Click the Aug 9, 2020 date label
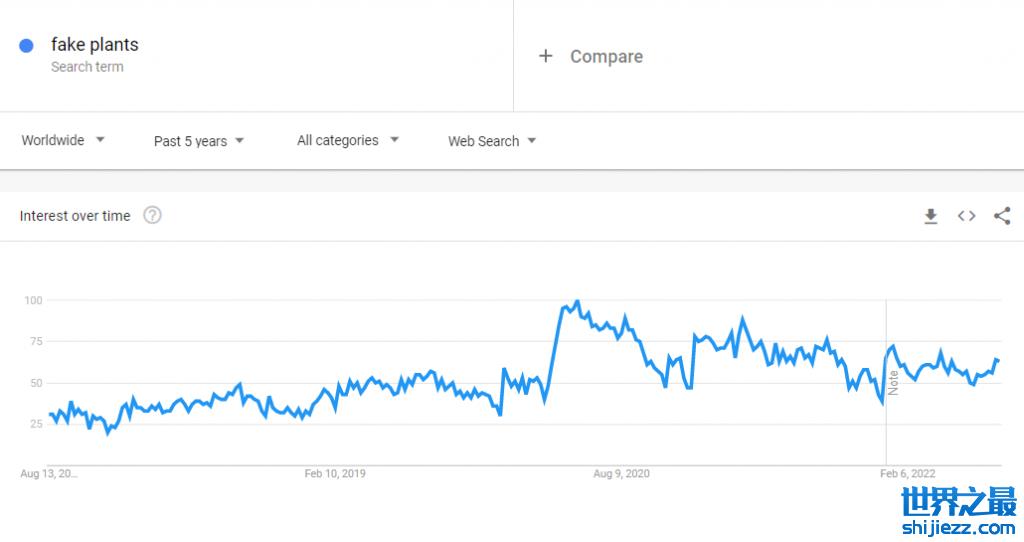 [x=621, y=473]
